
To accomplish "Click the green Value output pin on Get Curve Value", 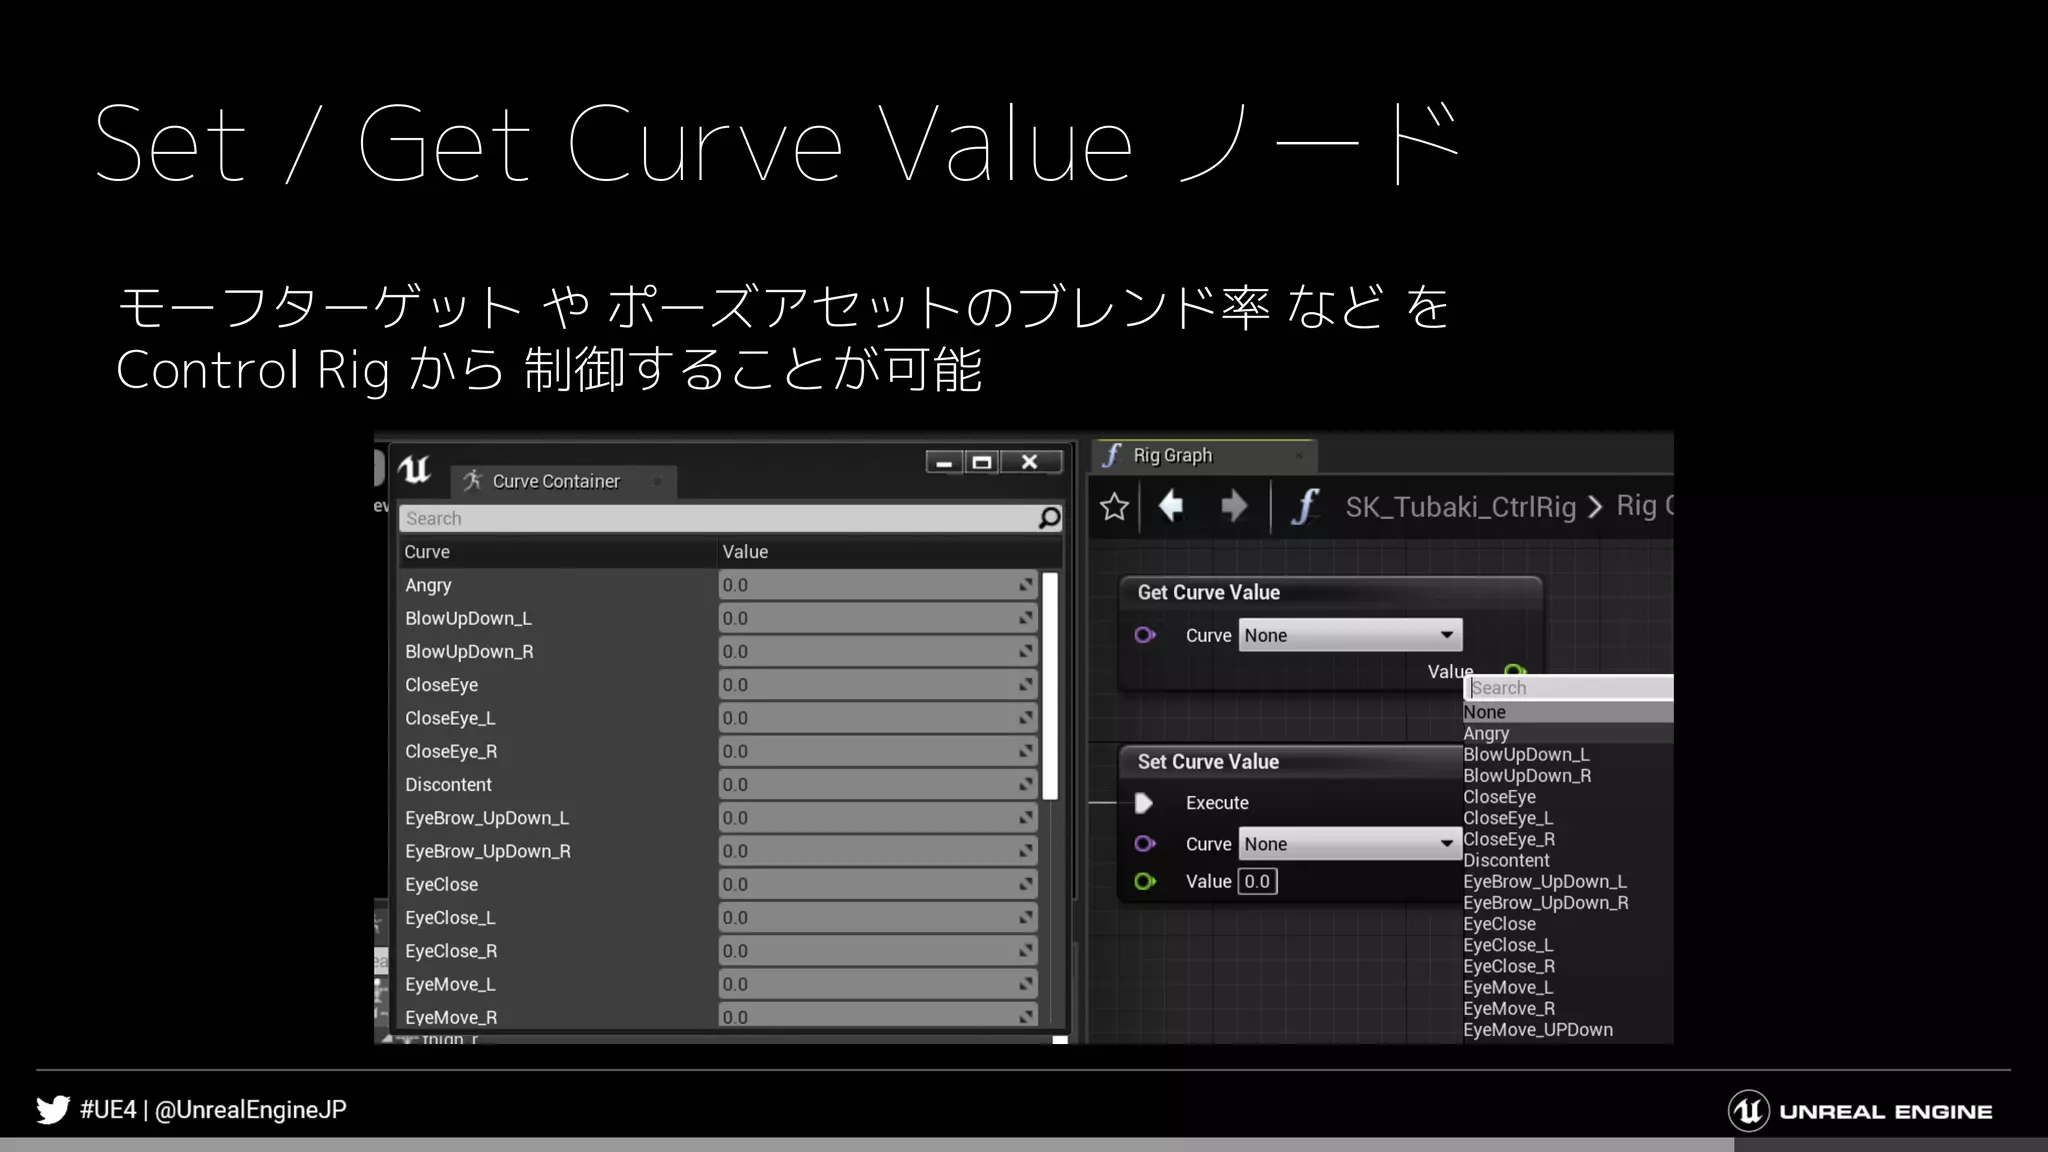I will 1514,671.
